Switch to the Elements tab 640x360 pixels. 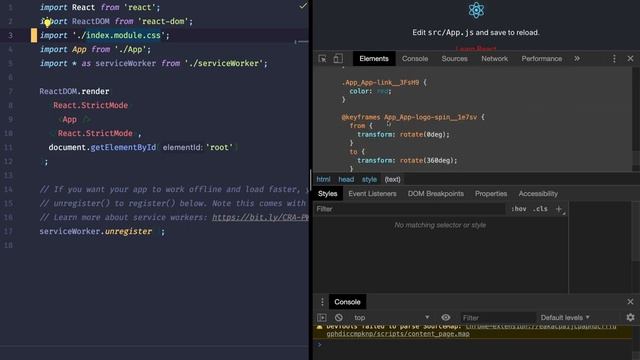pyautogui.click(x=374, y=59)
